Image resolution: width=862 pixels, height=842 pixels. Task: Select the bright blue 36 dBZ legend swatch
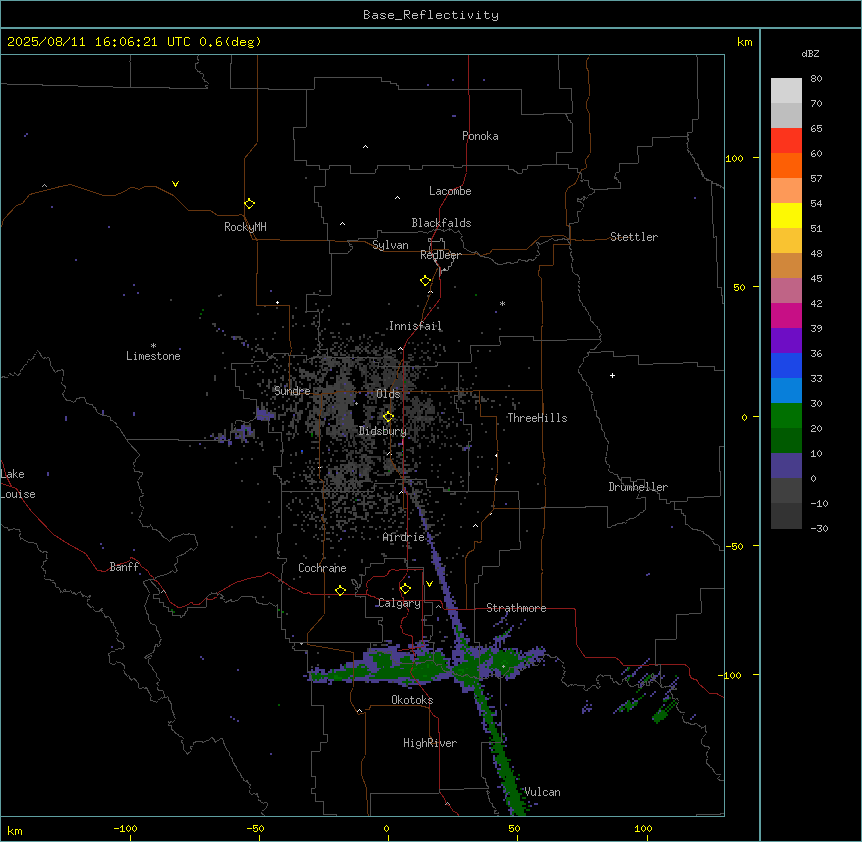786,365
